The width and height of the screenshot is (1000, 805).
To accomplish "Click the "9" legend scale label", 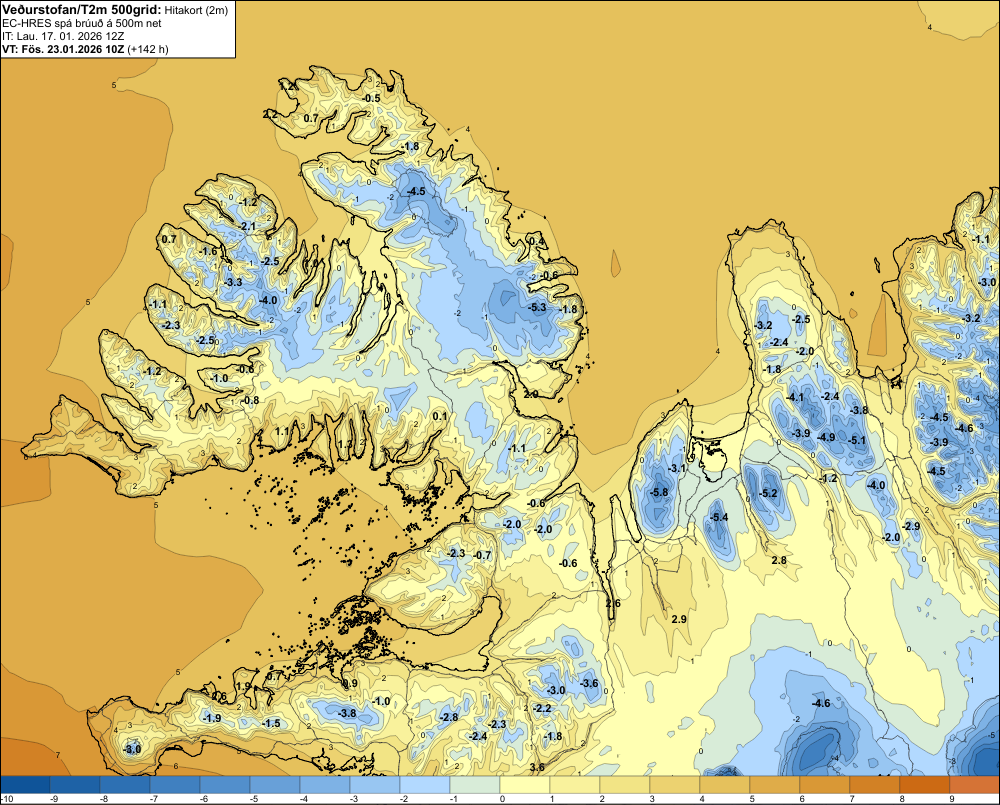I will coord(952,799).
